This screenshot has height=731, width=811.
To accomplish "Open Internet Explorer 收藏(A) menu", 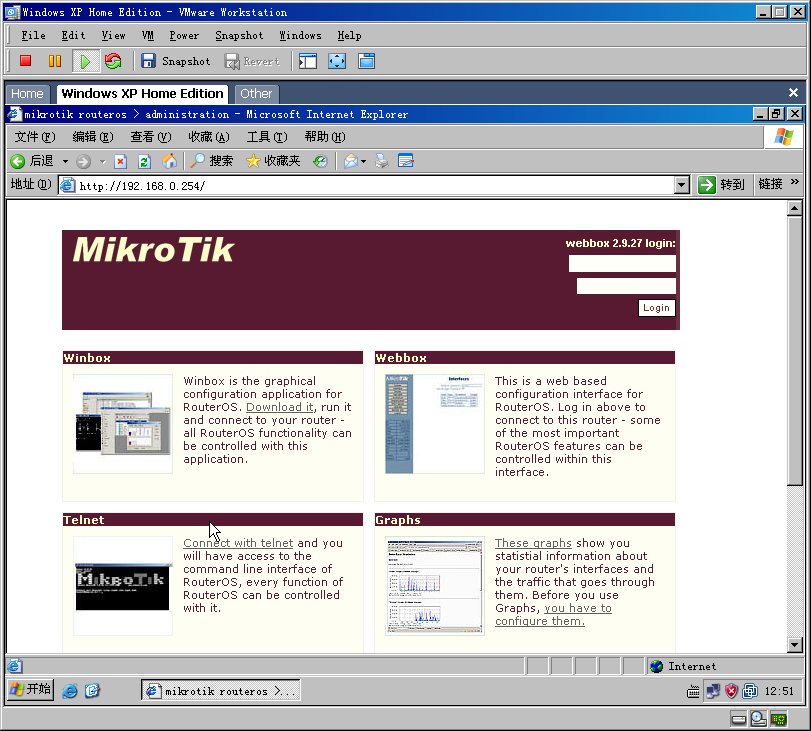I will point(208,137).
